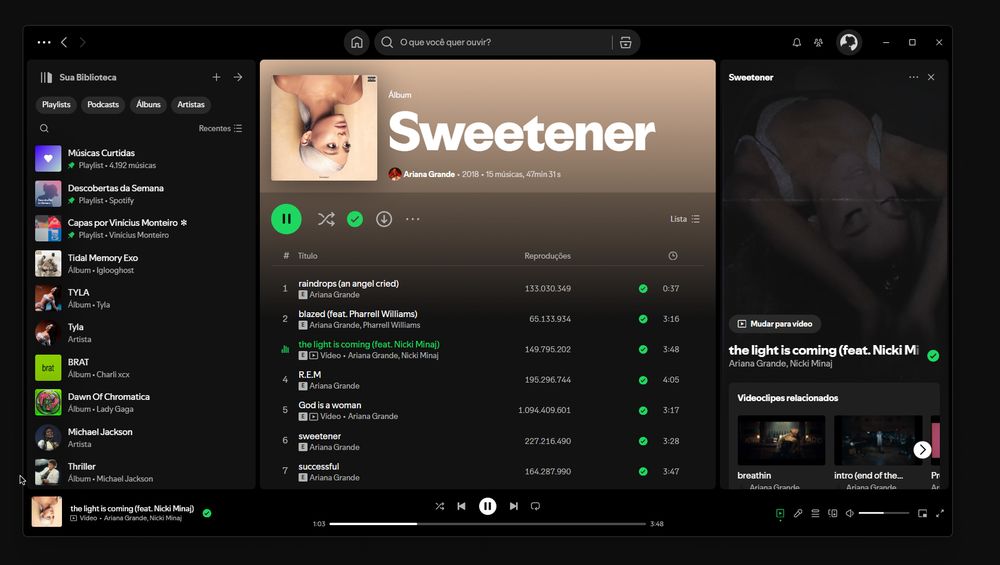The image size is (1000, 565).
Task: Show next related videoclips with the arrow
Action: [x=922, y=450]
